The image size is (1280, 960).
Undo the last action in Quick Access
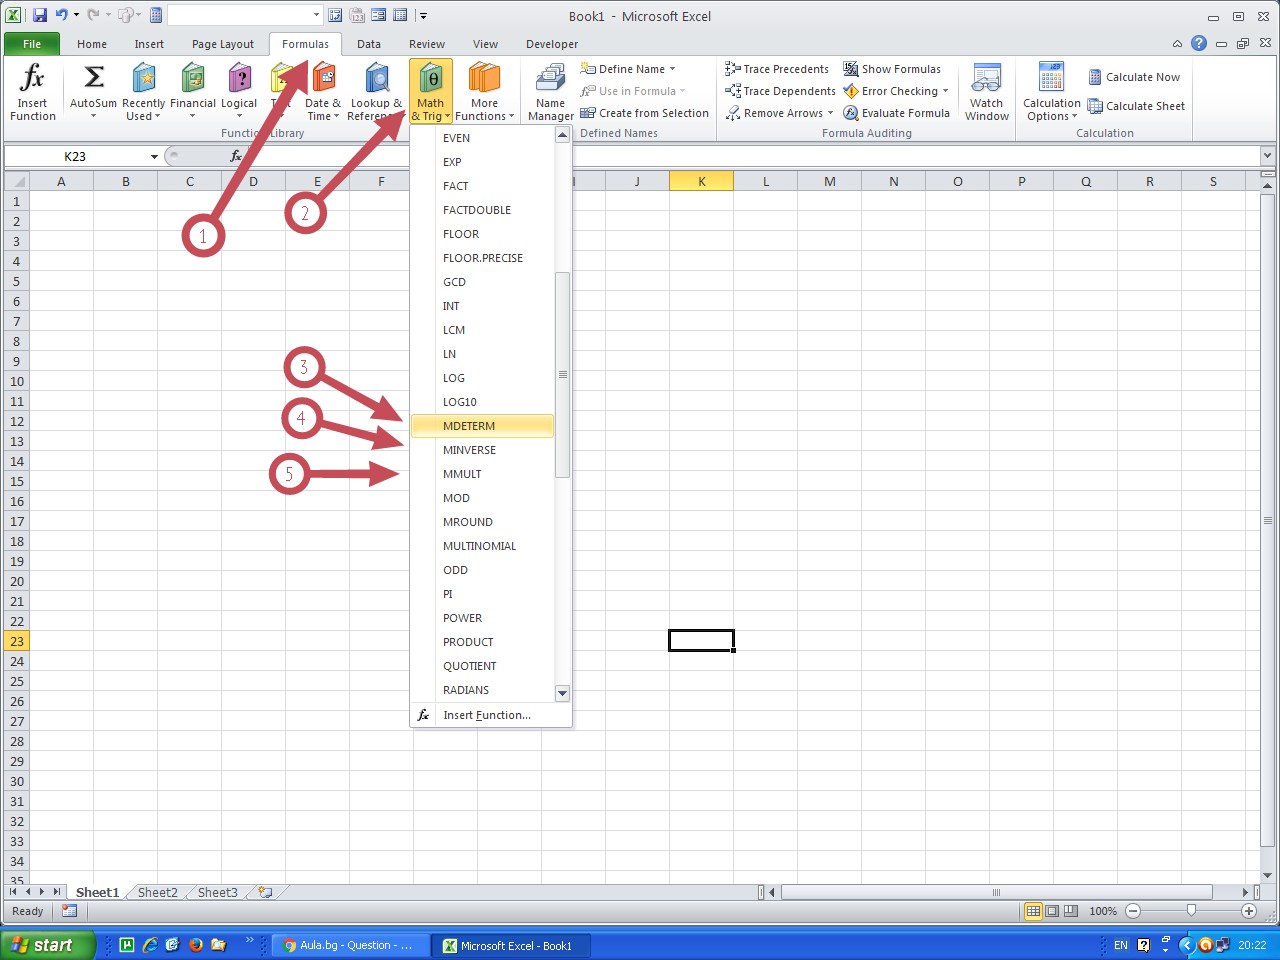[62, 15]
